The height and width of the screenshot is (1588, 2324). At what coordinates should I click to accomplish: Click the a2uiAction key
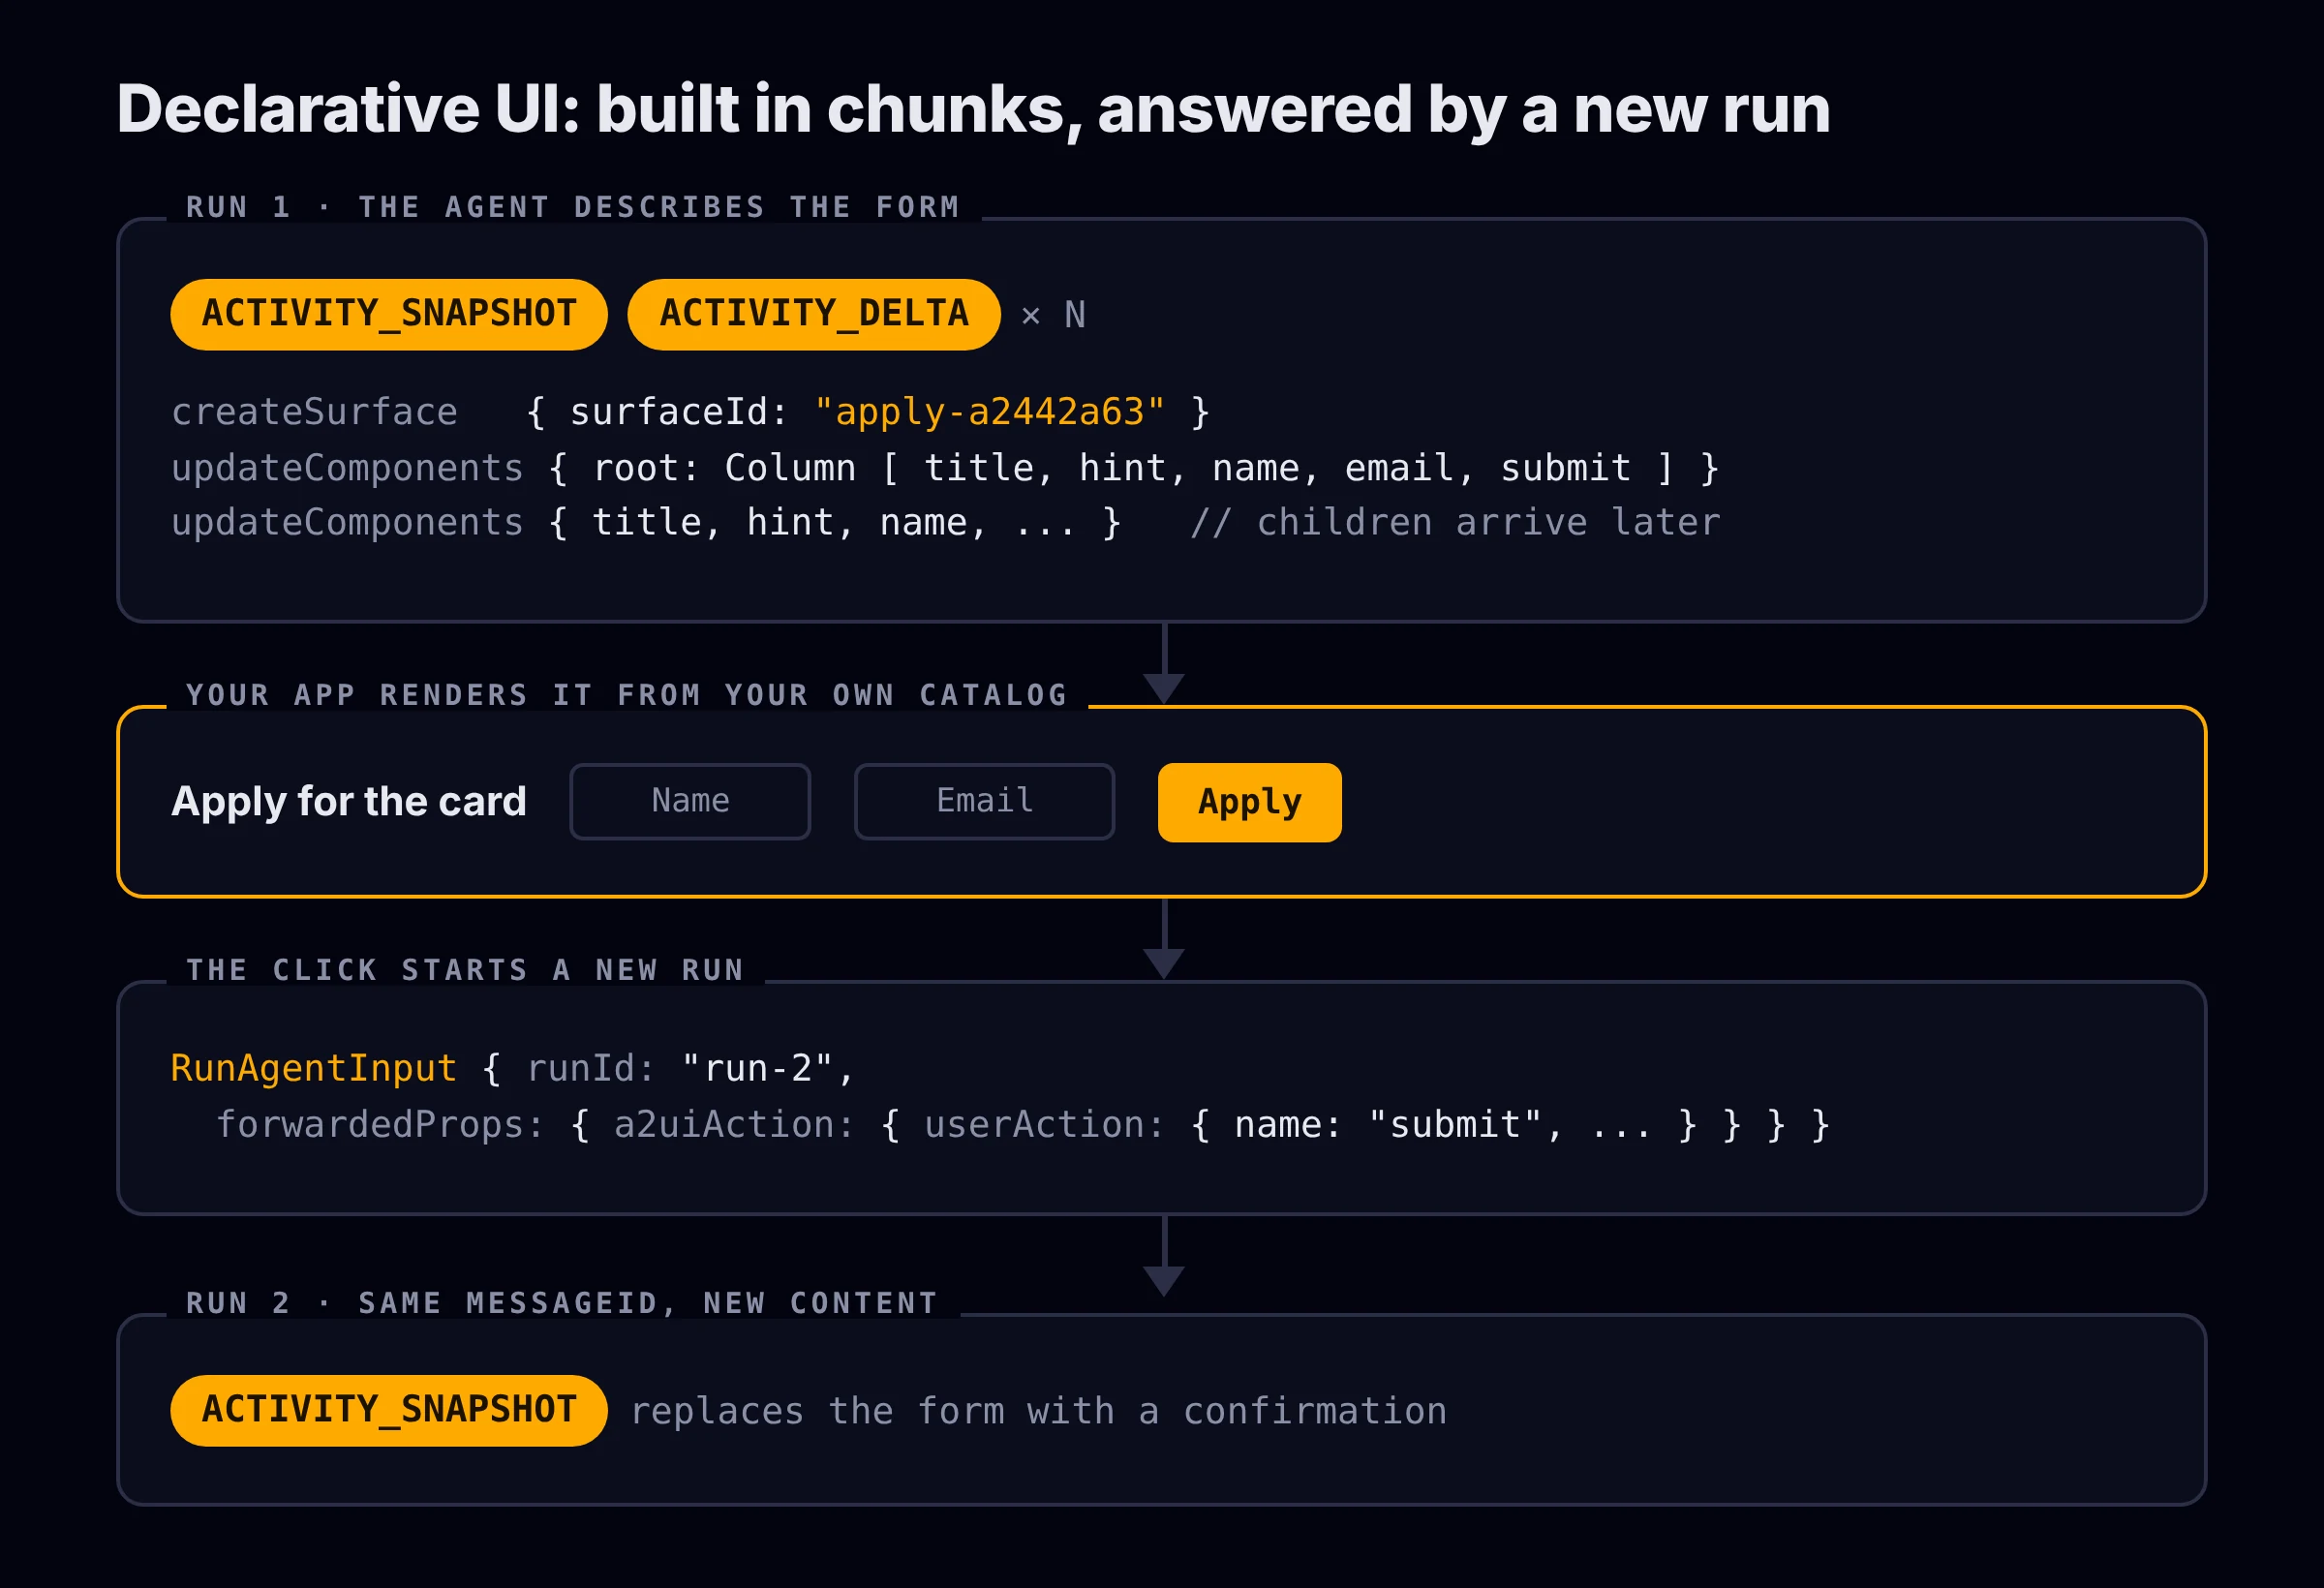pyautogui.click(x=733, y=1124)
